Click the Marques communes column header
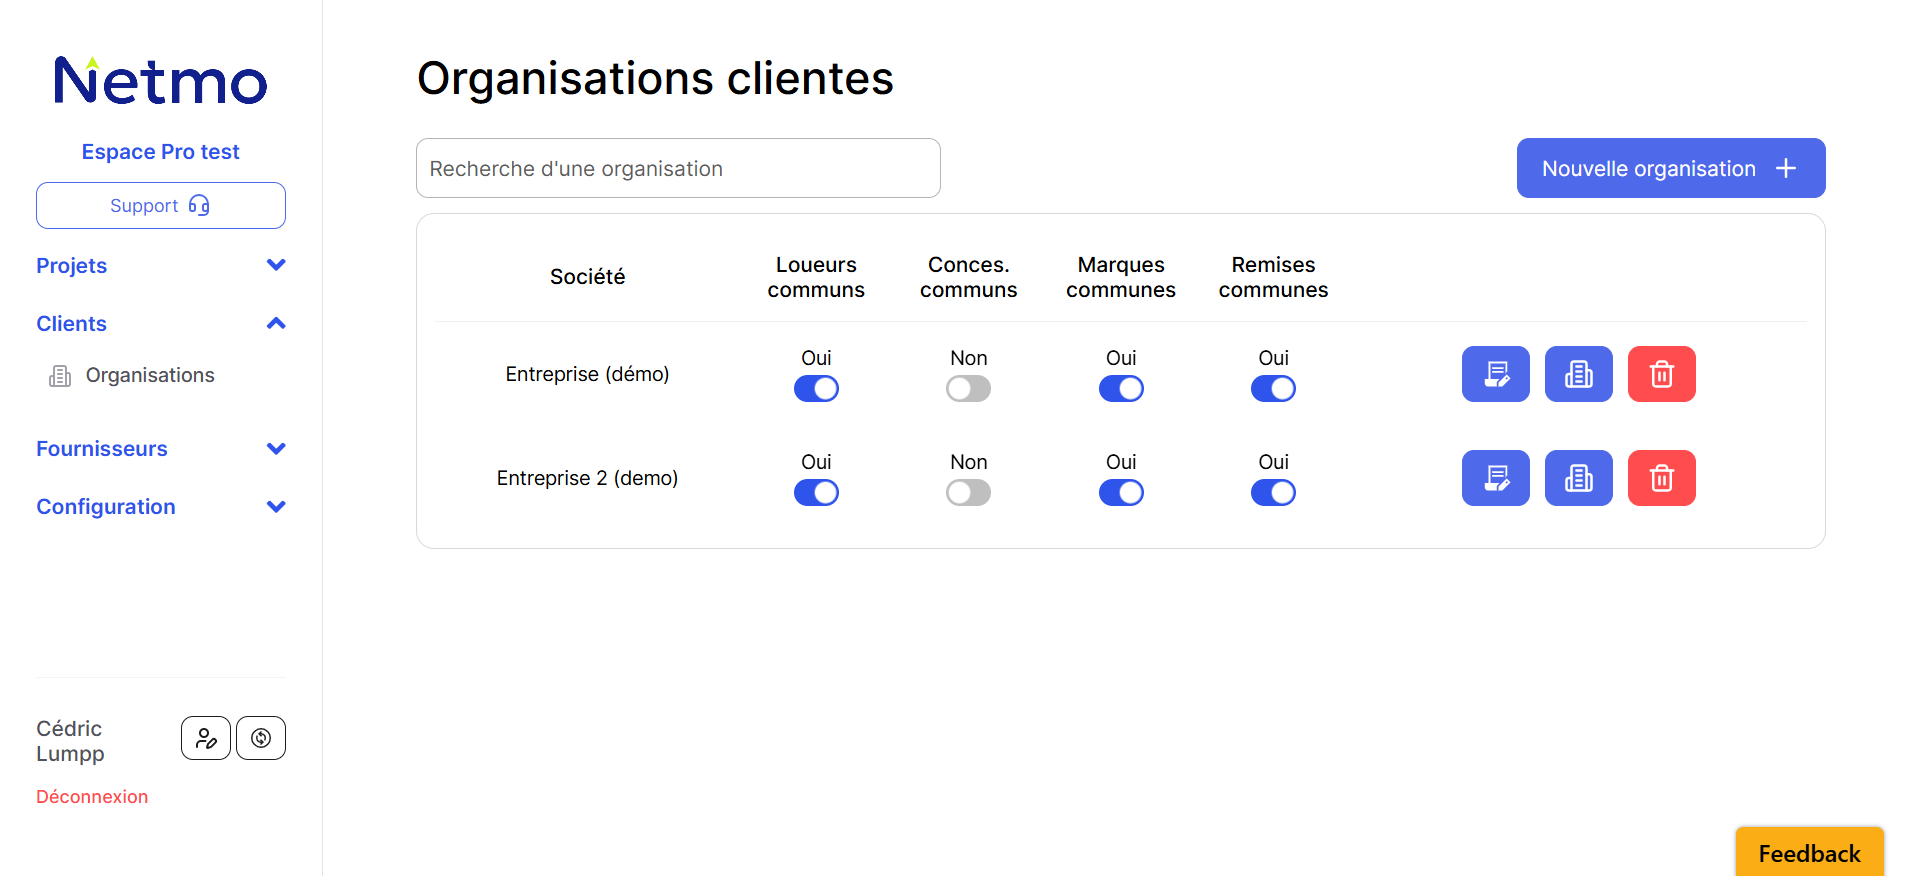The image size is (1917, 876). pyautogui.click(x=1121, y=277)
